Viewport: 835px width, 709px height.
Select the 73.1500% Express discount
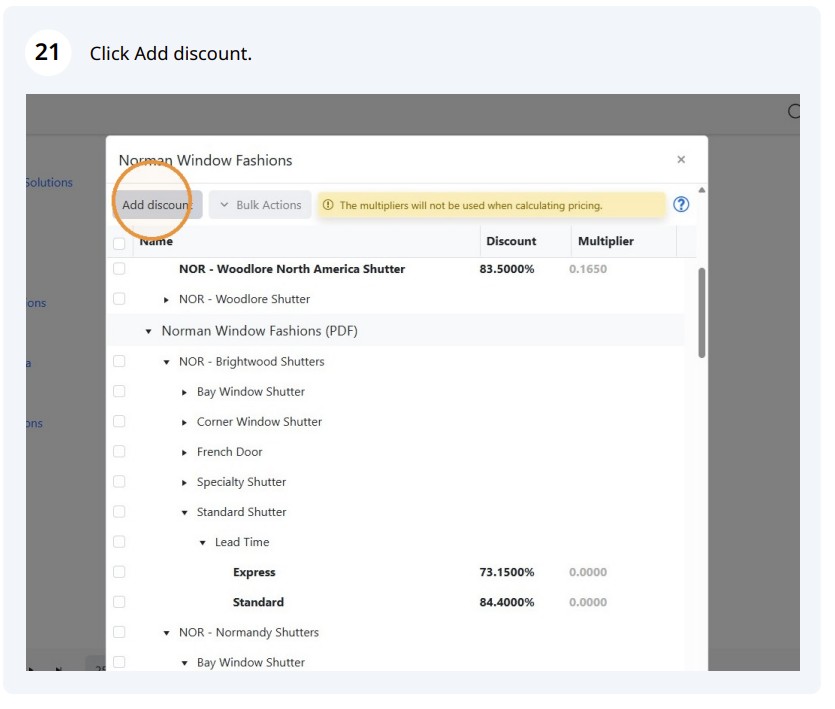click(507, 573)
